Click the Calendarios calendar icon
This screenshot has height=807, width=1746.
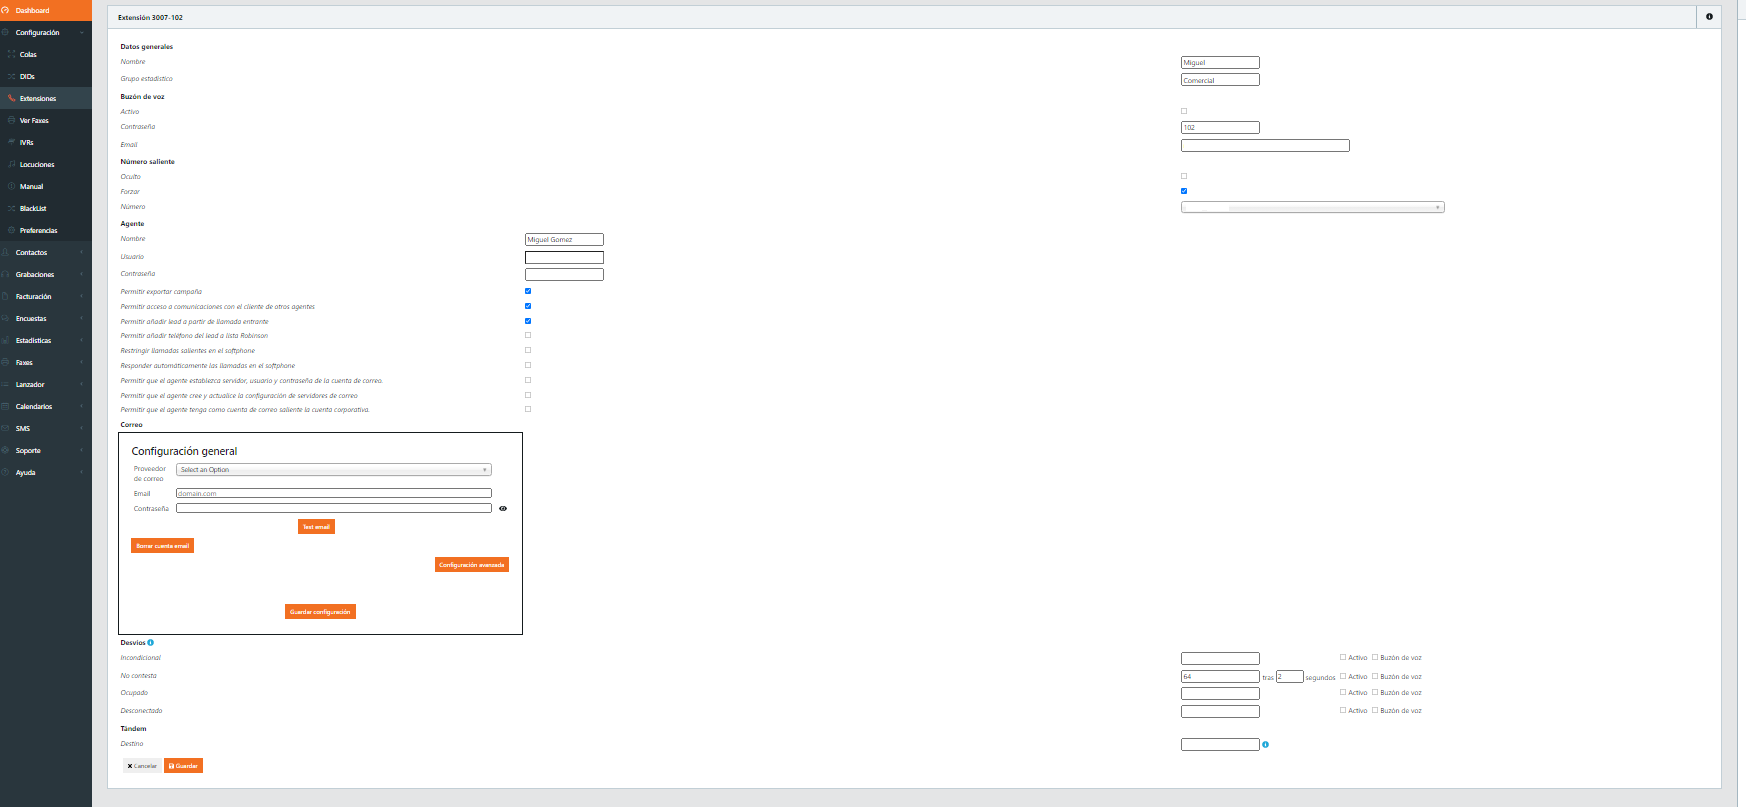coord(6,407)
